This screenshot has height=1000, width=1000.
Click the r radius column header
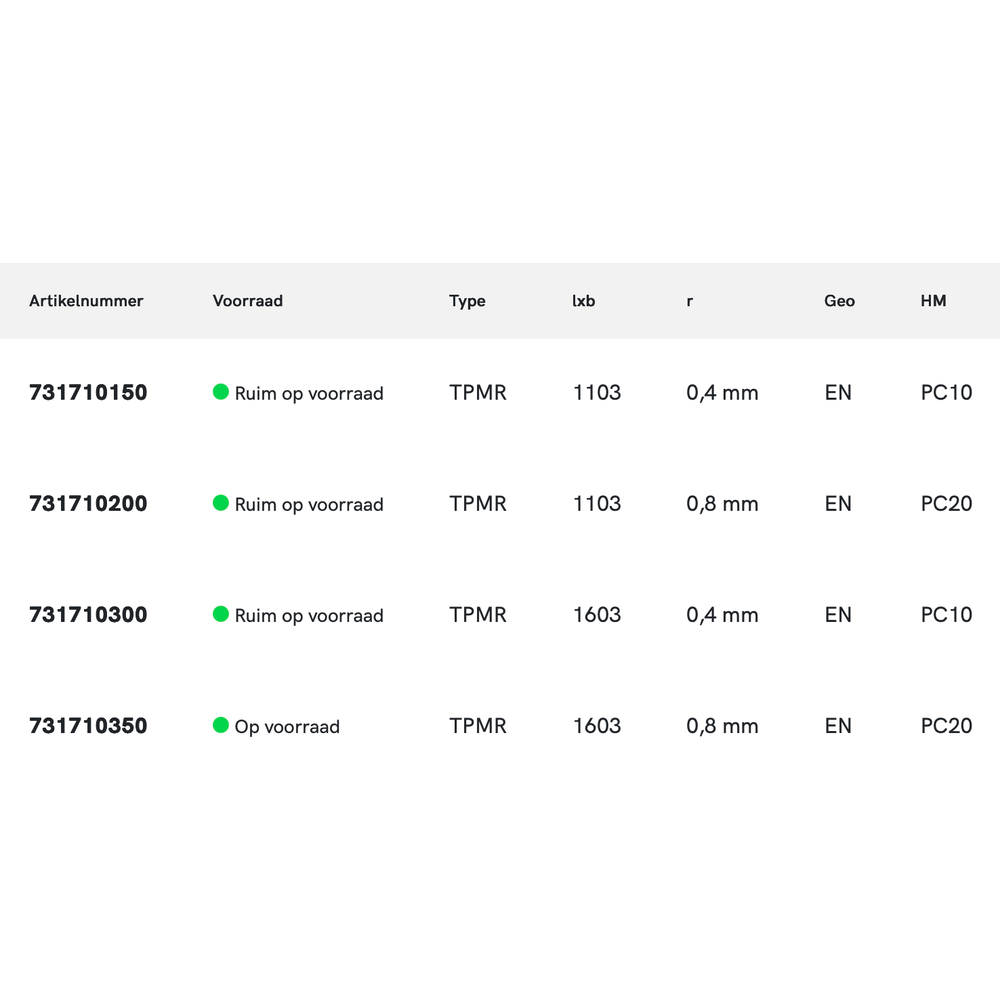coord(690,301)
